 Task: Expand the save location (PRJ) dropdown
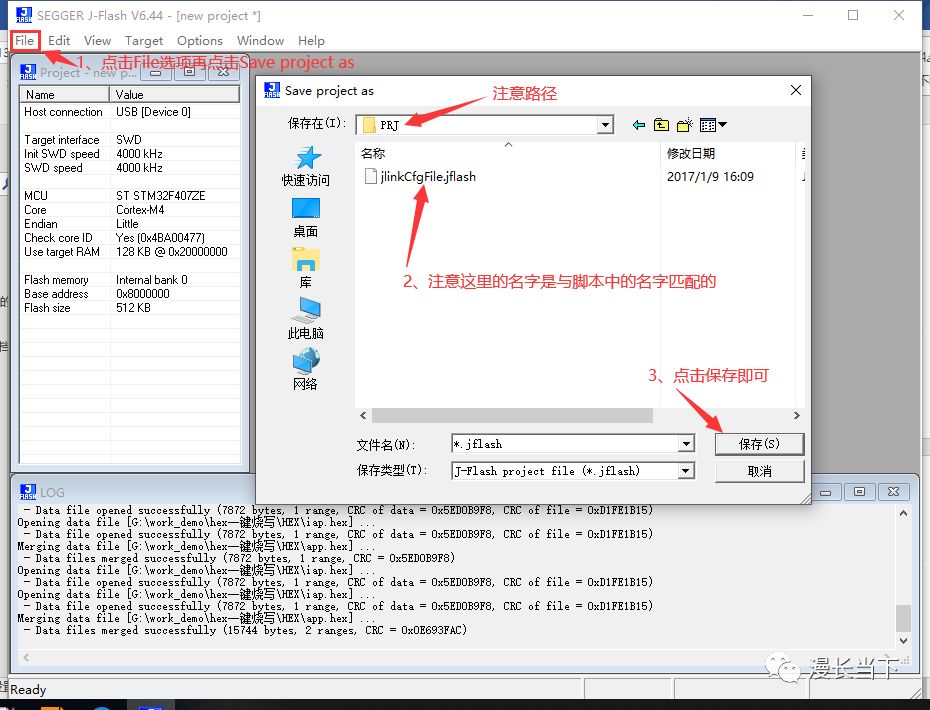605,125
